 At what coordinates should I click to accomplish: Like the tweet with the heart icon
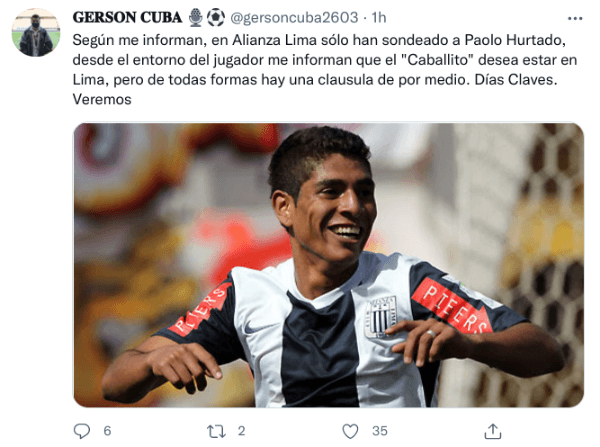coord(350,431)
